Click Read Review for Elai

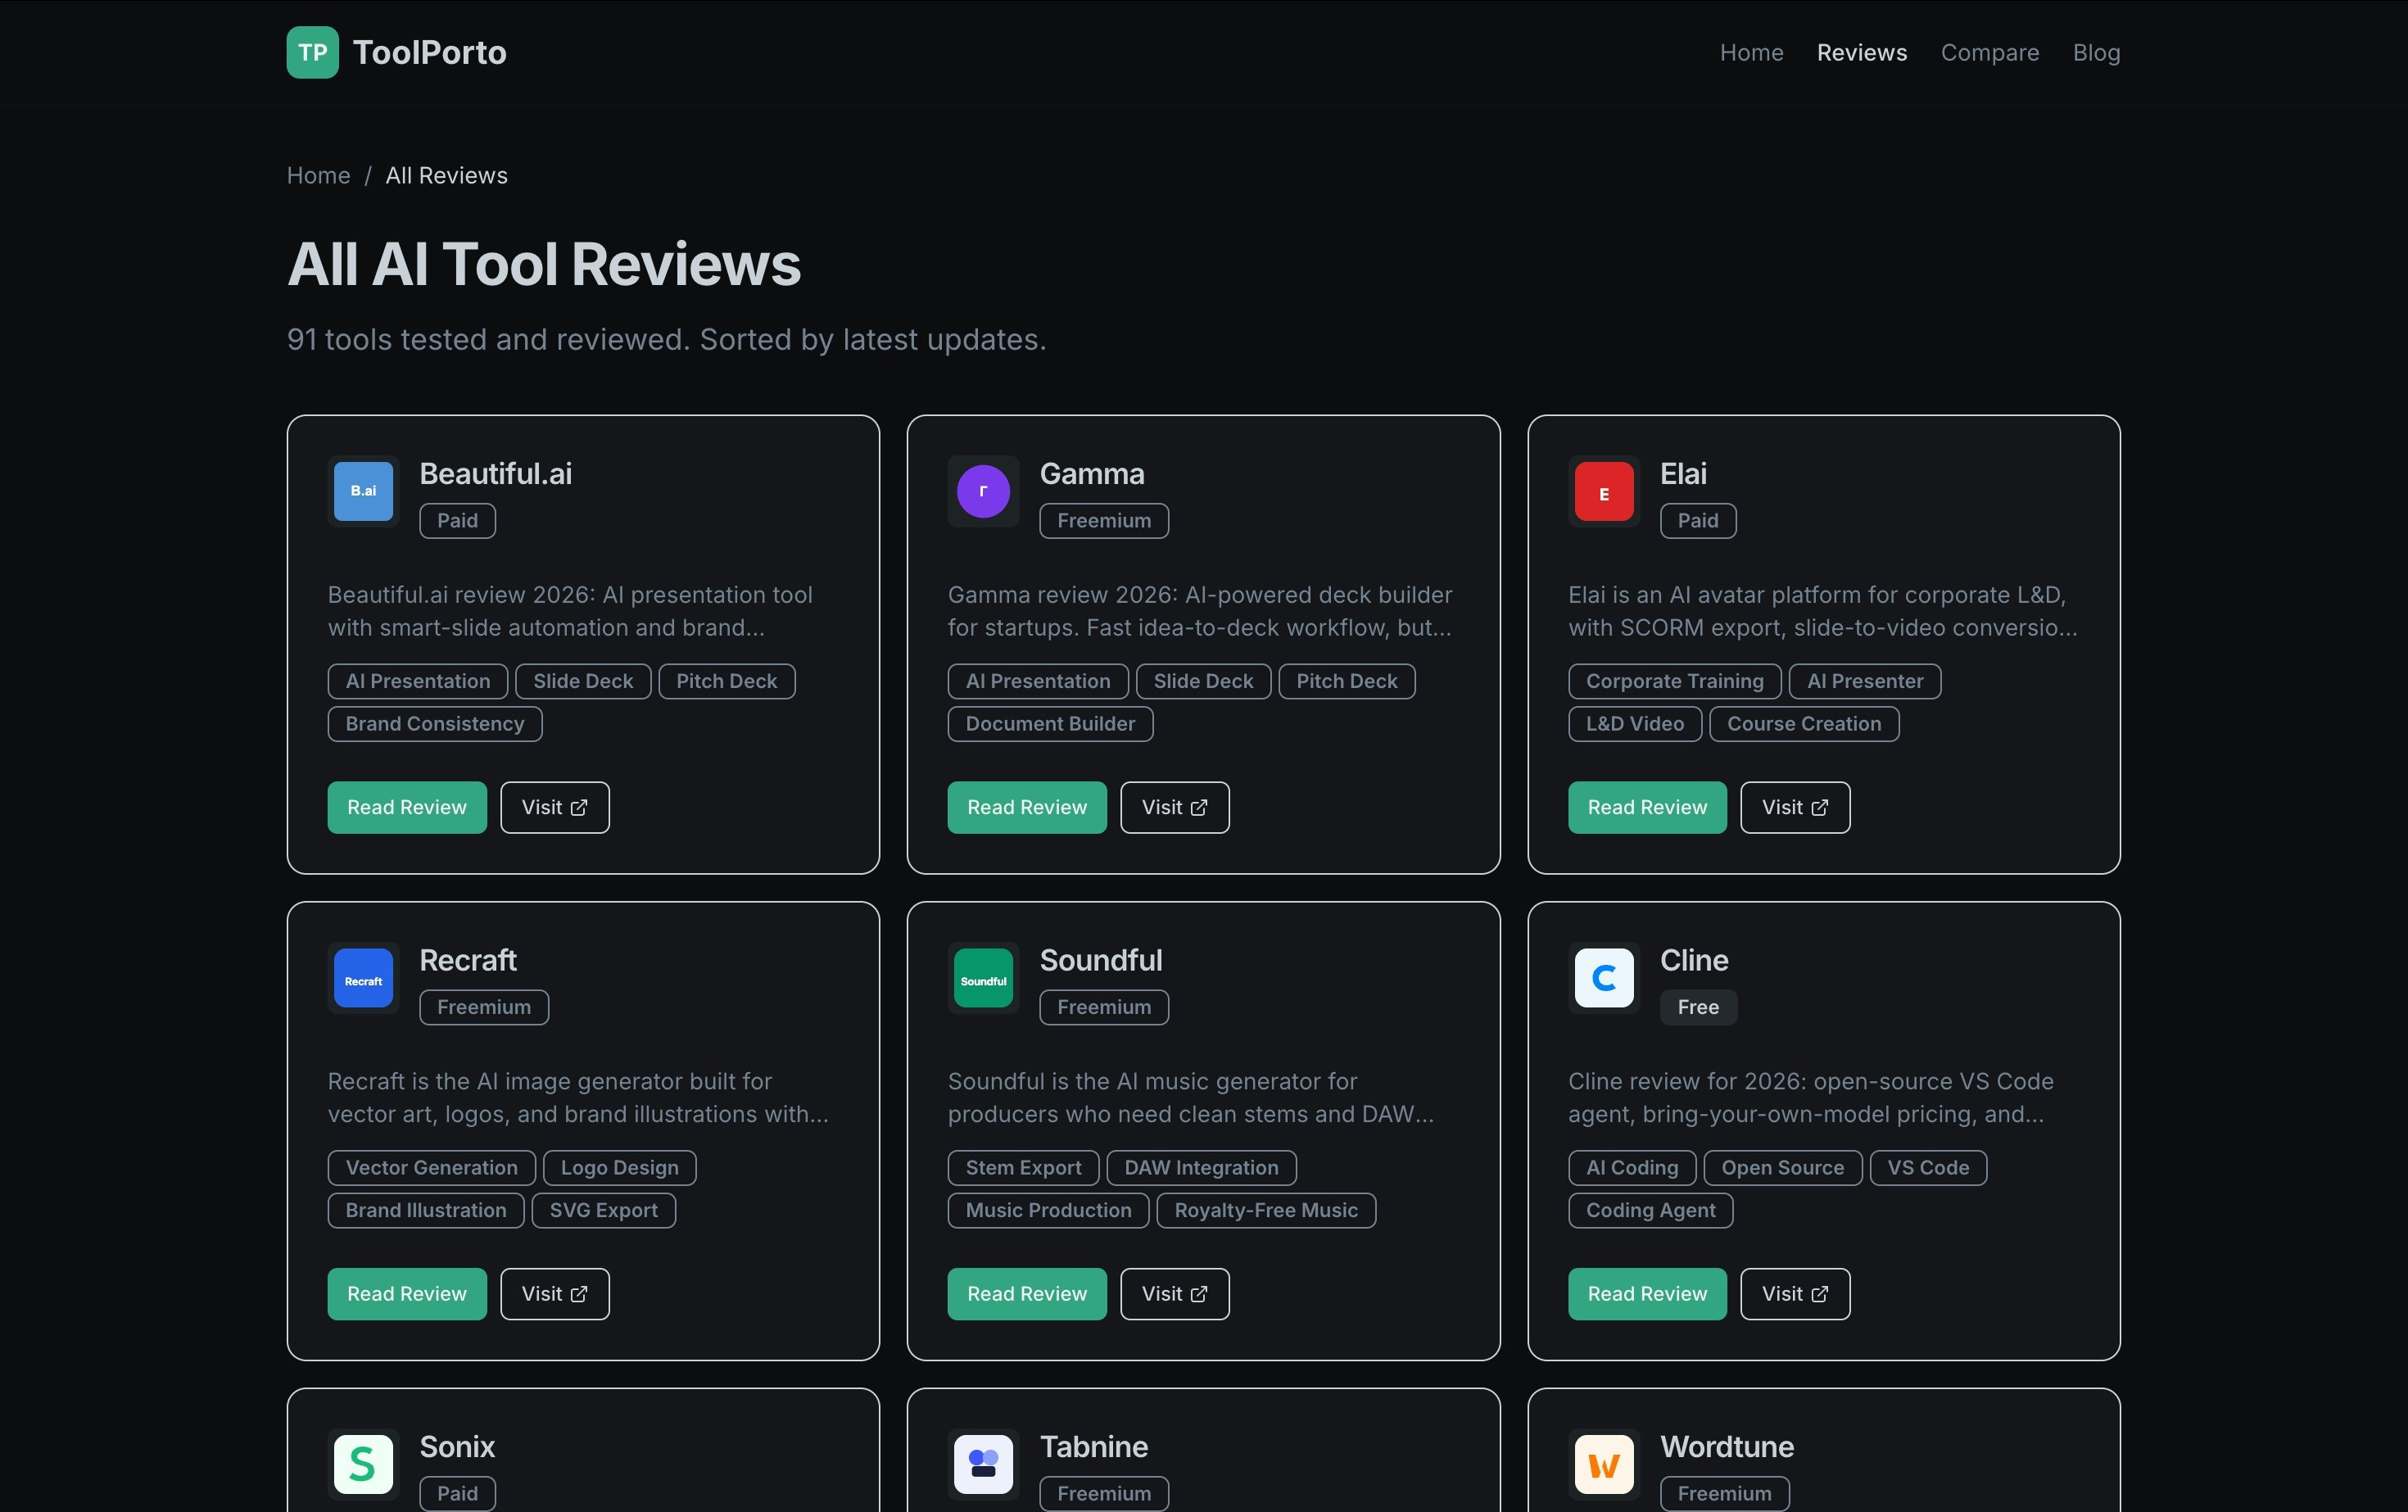tap(1647, 807)
